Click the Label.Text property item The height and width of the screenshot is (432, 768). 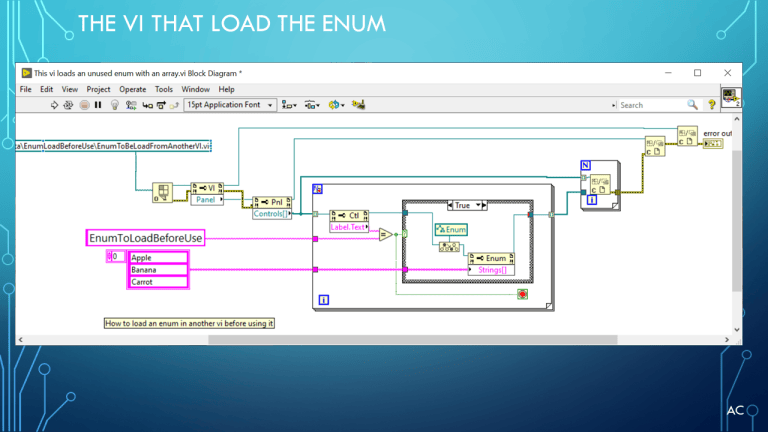coord(349,227)
